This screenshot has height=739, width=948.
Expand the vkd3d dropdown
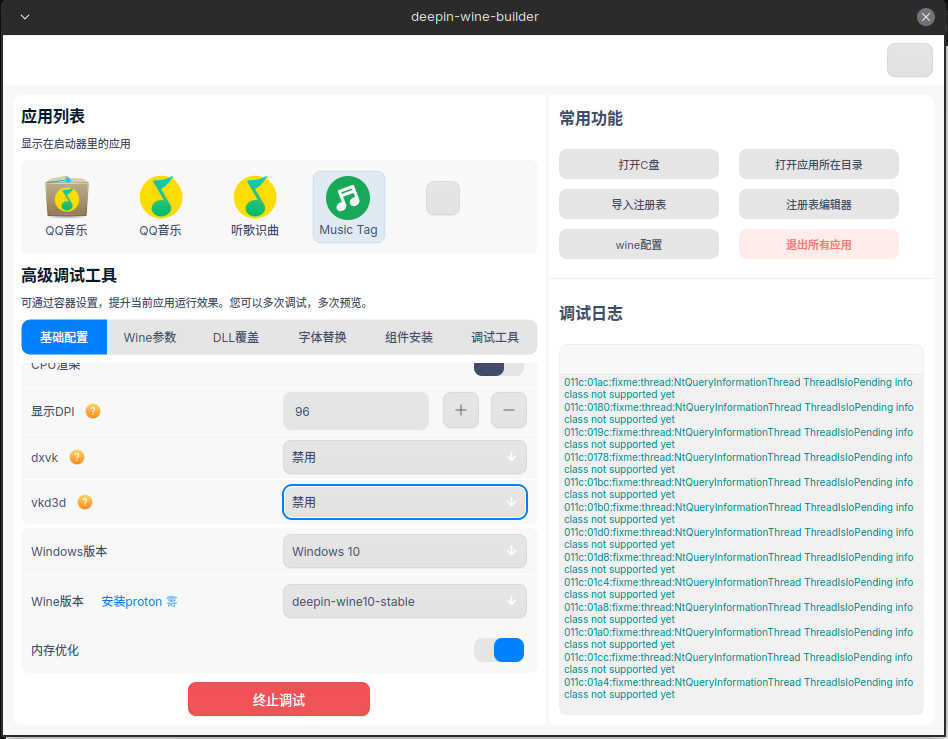coord(404,502)
